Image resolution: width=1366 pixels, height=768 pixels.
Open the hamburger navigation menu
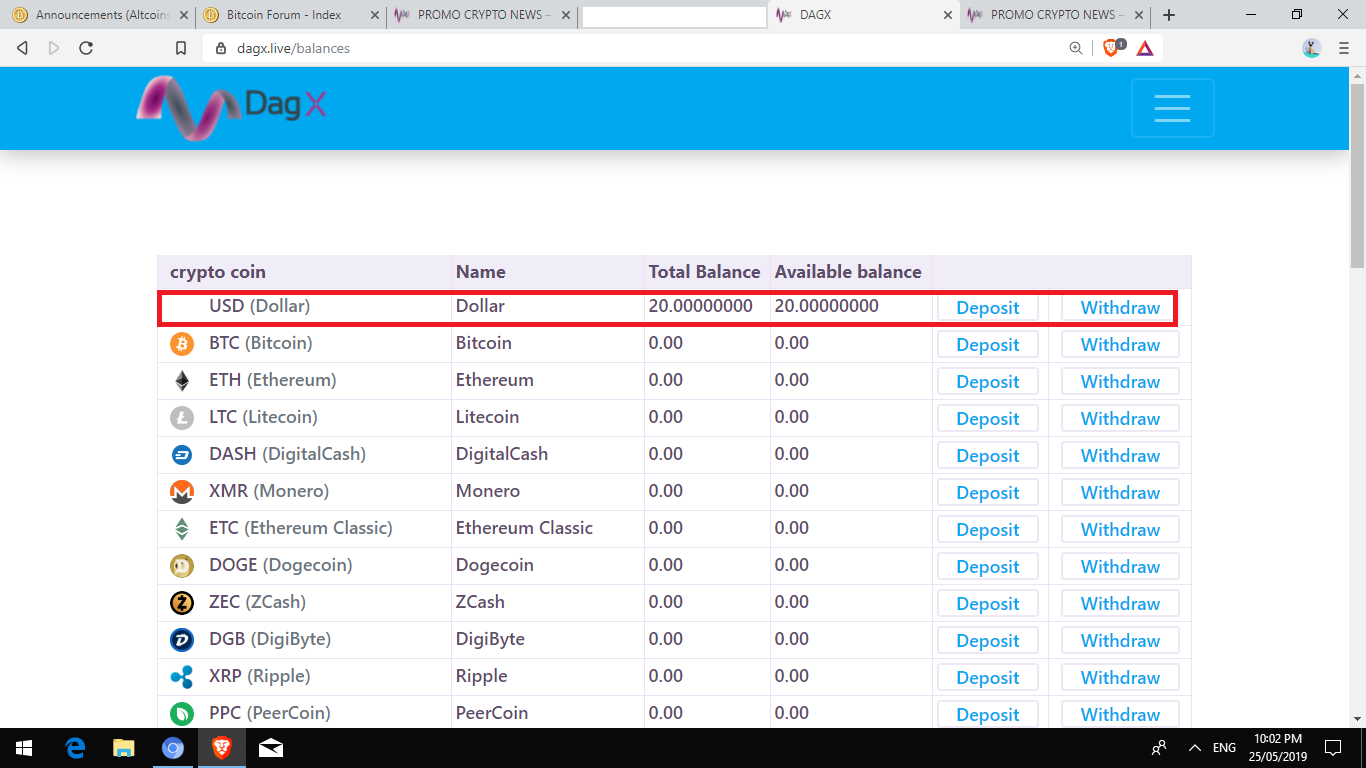click(1172, 108)
